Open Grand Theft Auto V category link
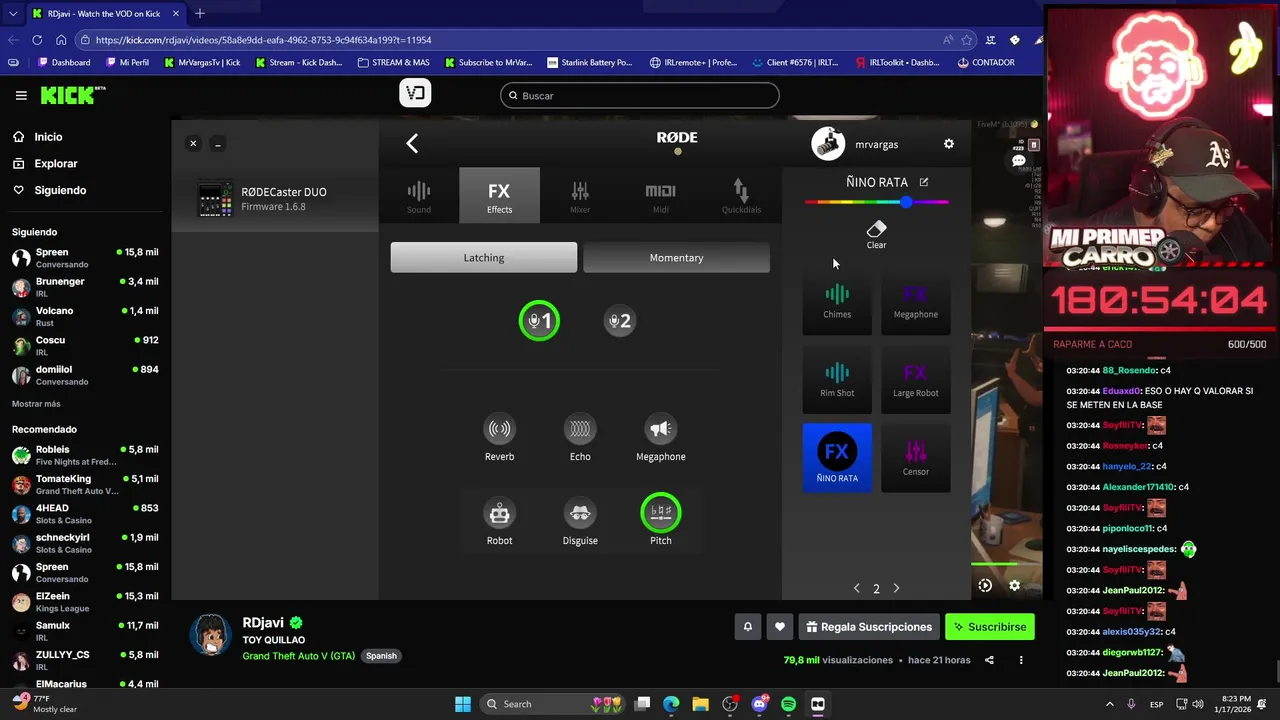 (x=298, y=656)
